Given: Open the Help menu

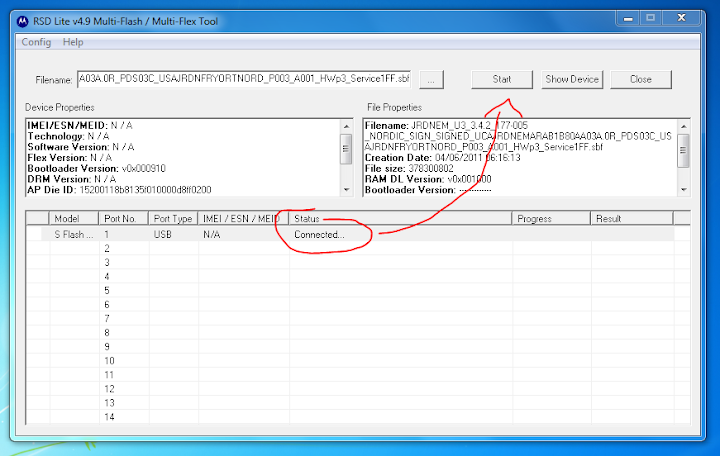Looking at the screenshot, I should tap(73, 42).
